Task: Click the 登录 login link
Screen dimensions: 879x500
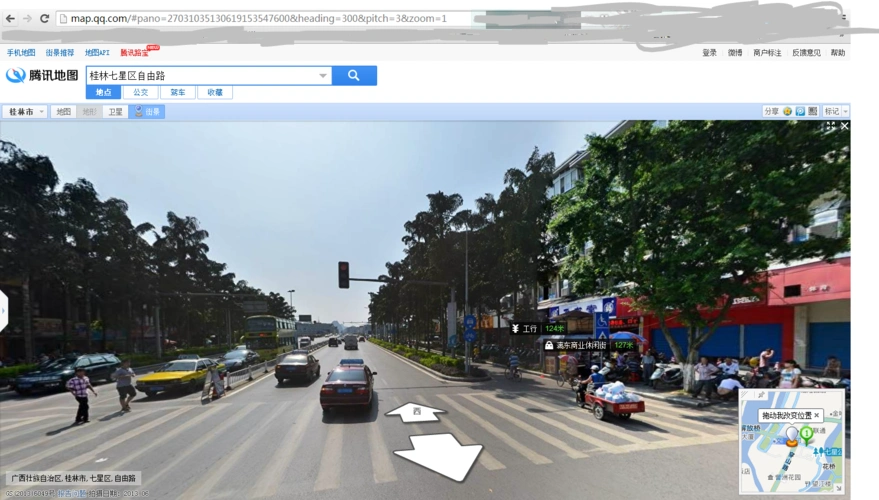Action: click(x=709, y=53)
